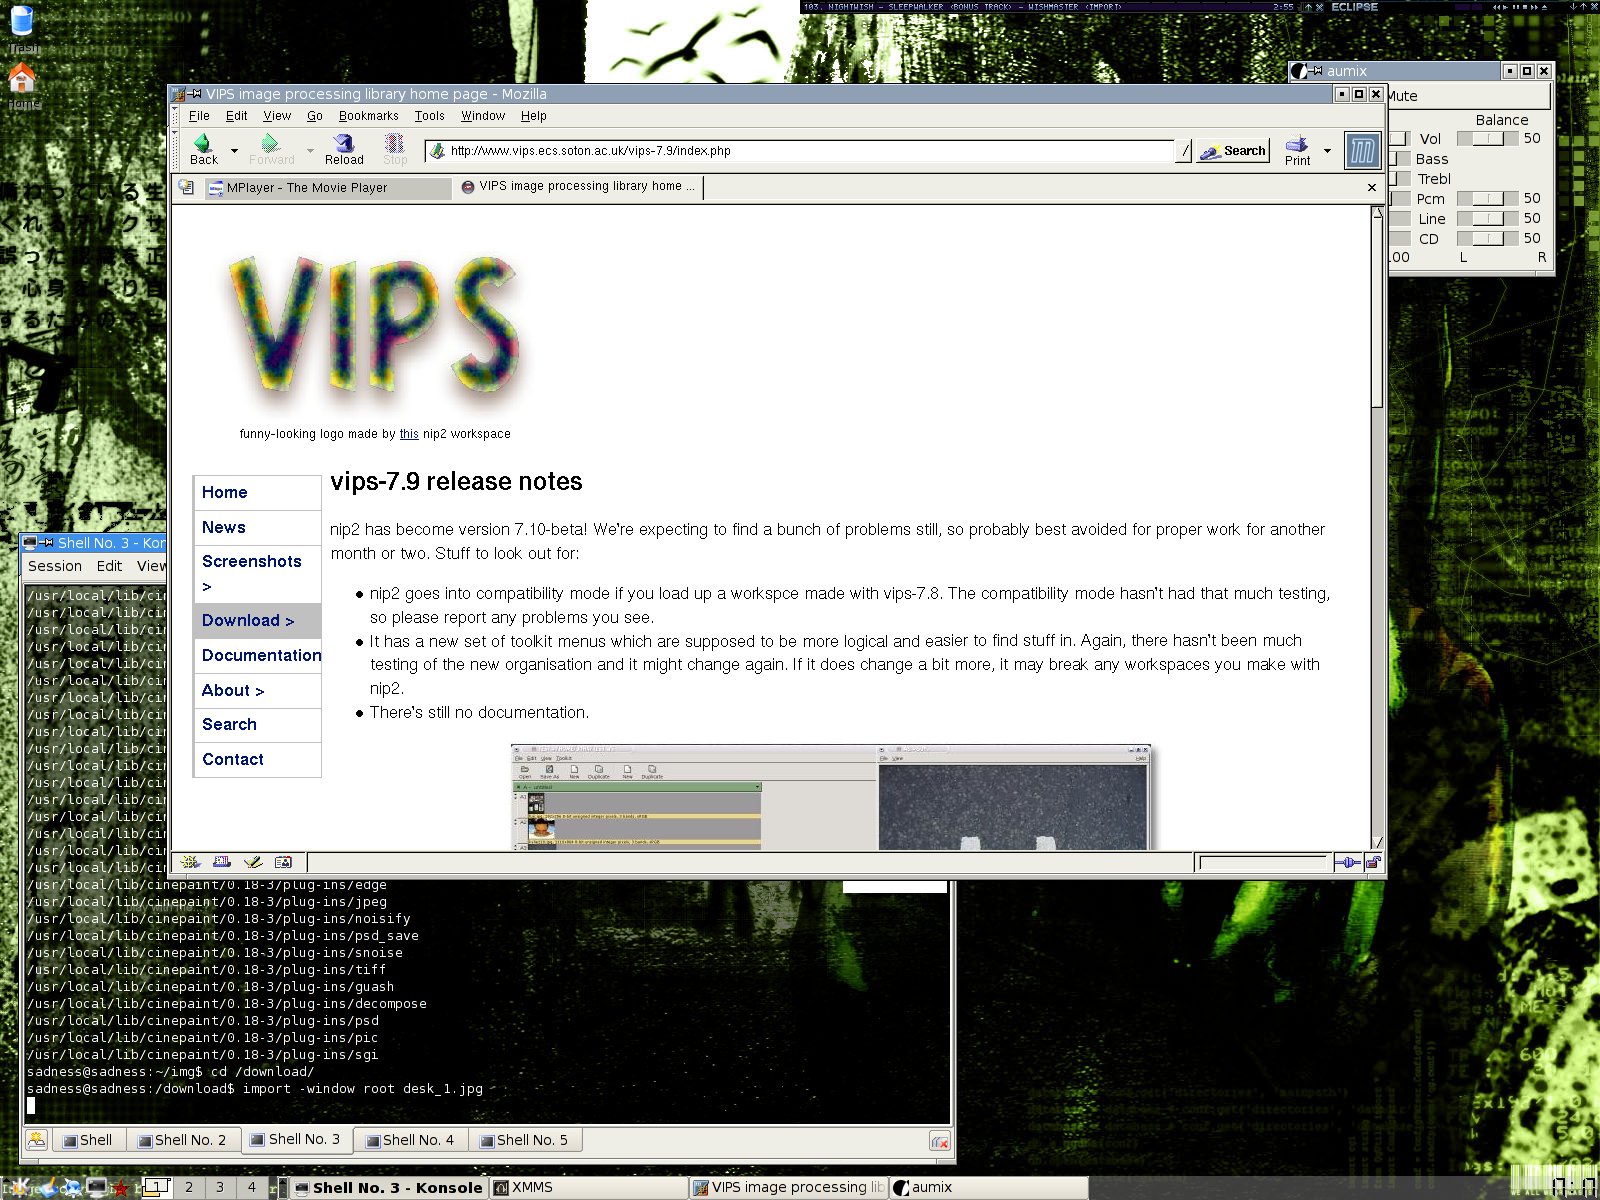Open the News sidebar link
Screen dimensions: 1600x1200
coord(223,527)
